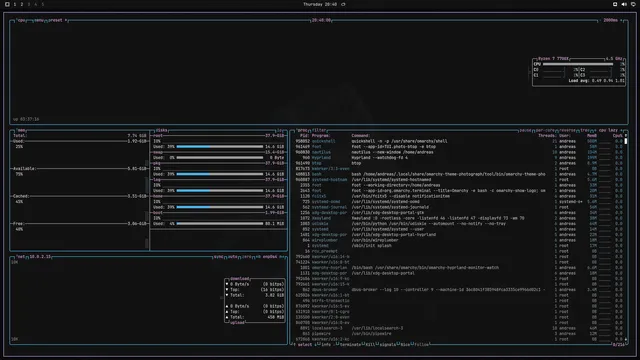This screenshot has height=360, width=640.
Task: Select the wireplumber process row
Action: pyautogui.click(x=459, y=240)
